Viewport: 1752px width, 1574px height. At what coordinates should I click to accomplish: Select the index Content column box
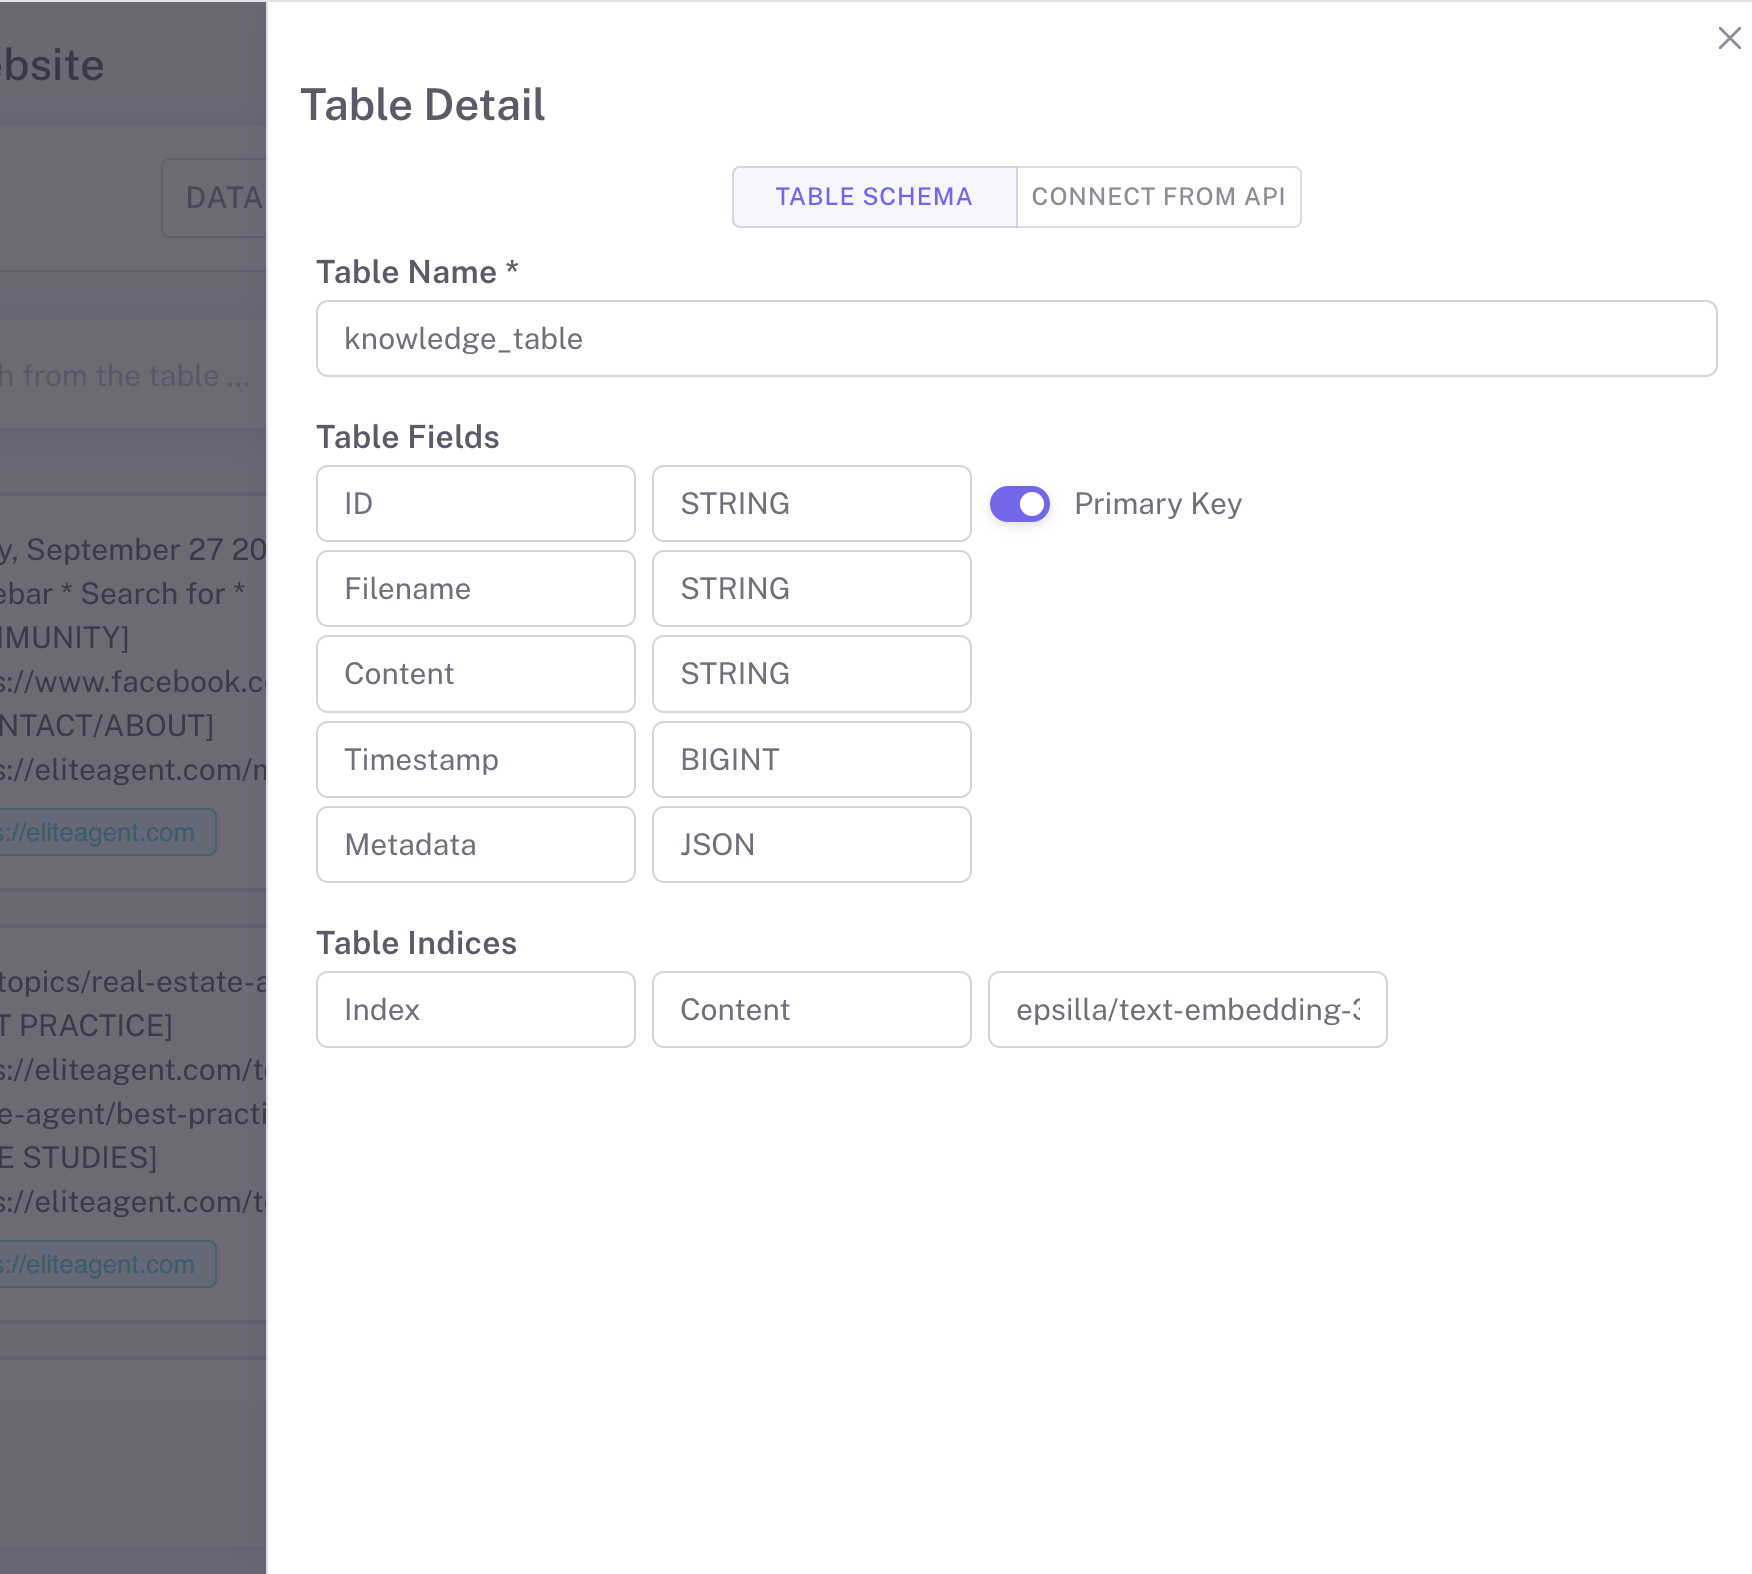(811, 1010)
